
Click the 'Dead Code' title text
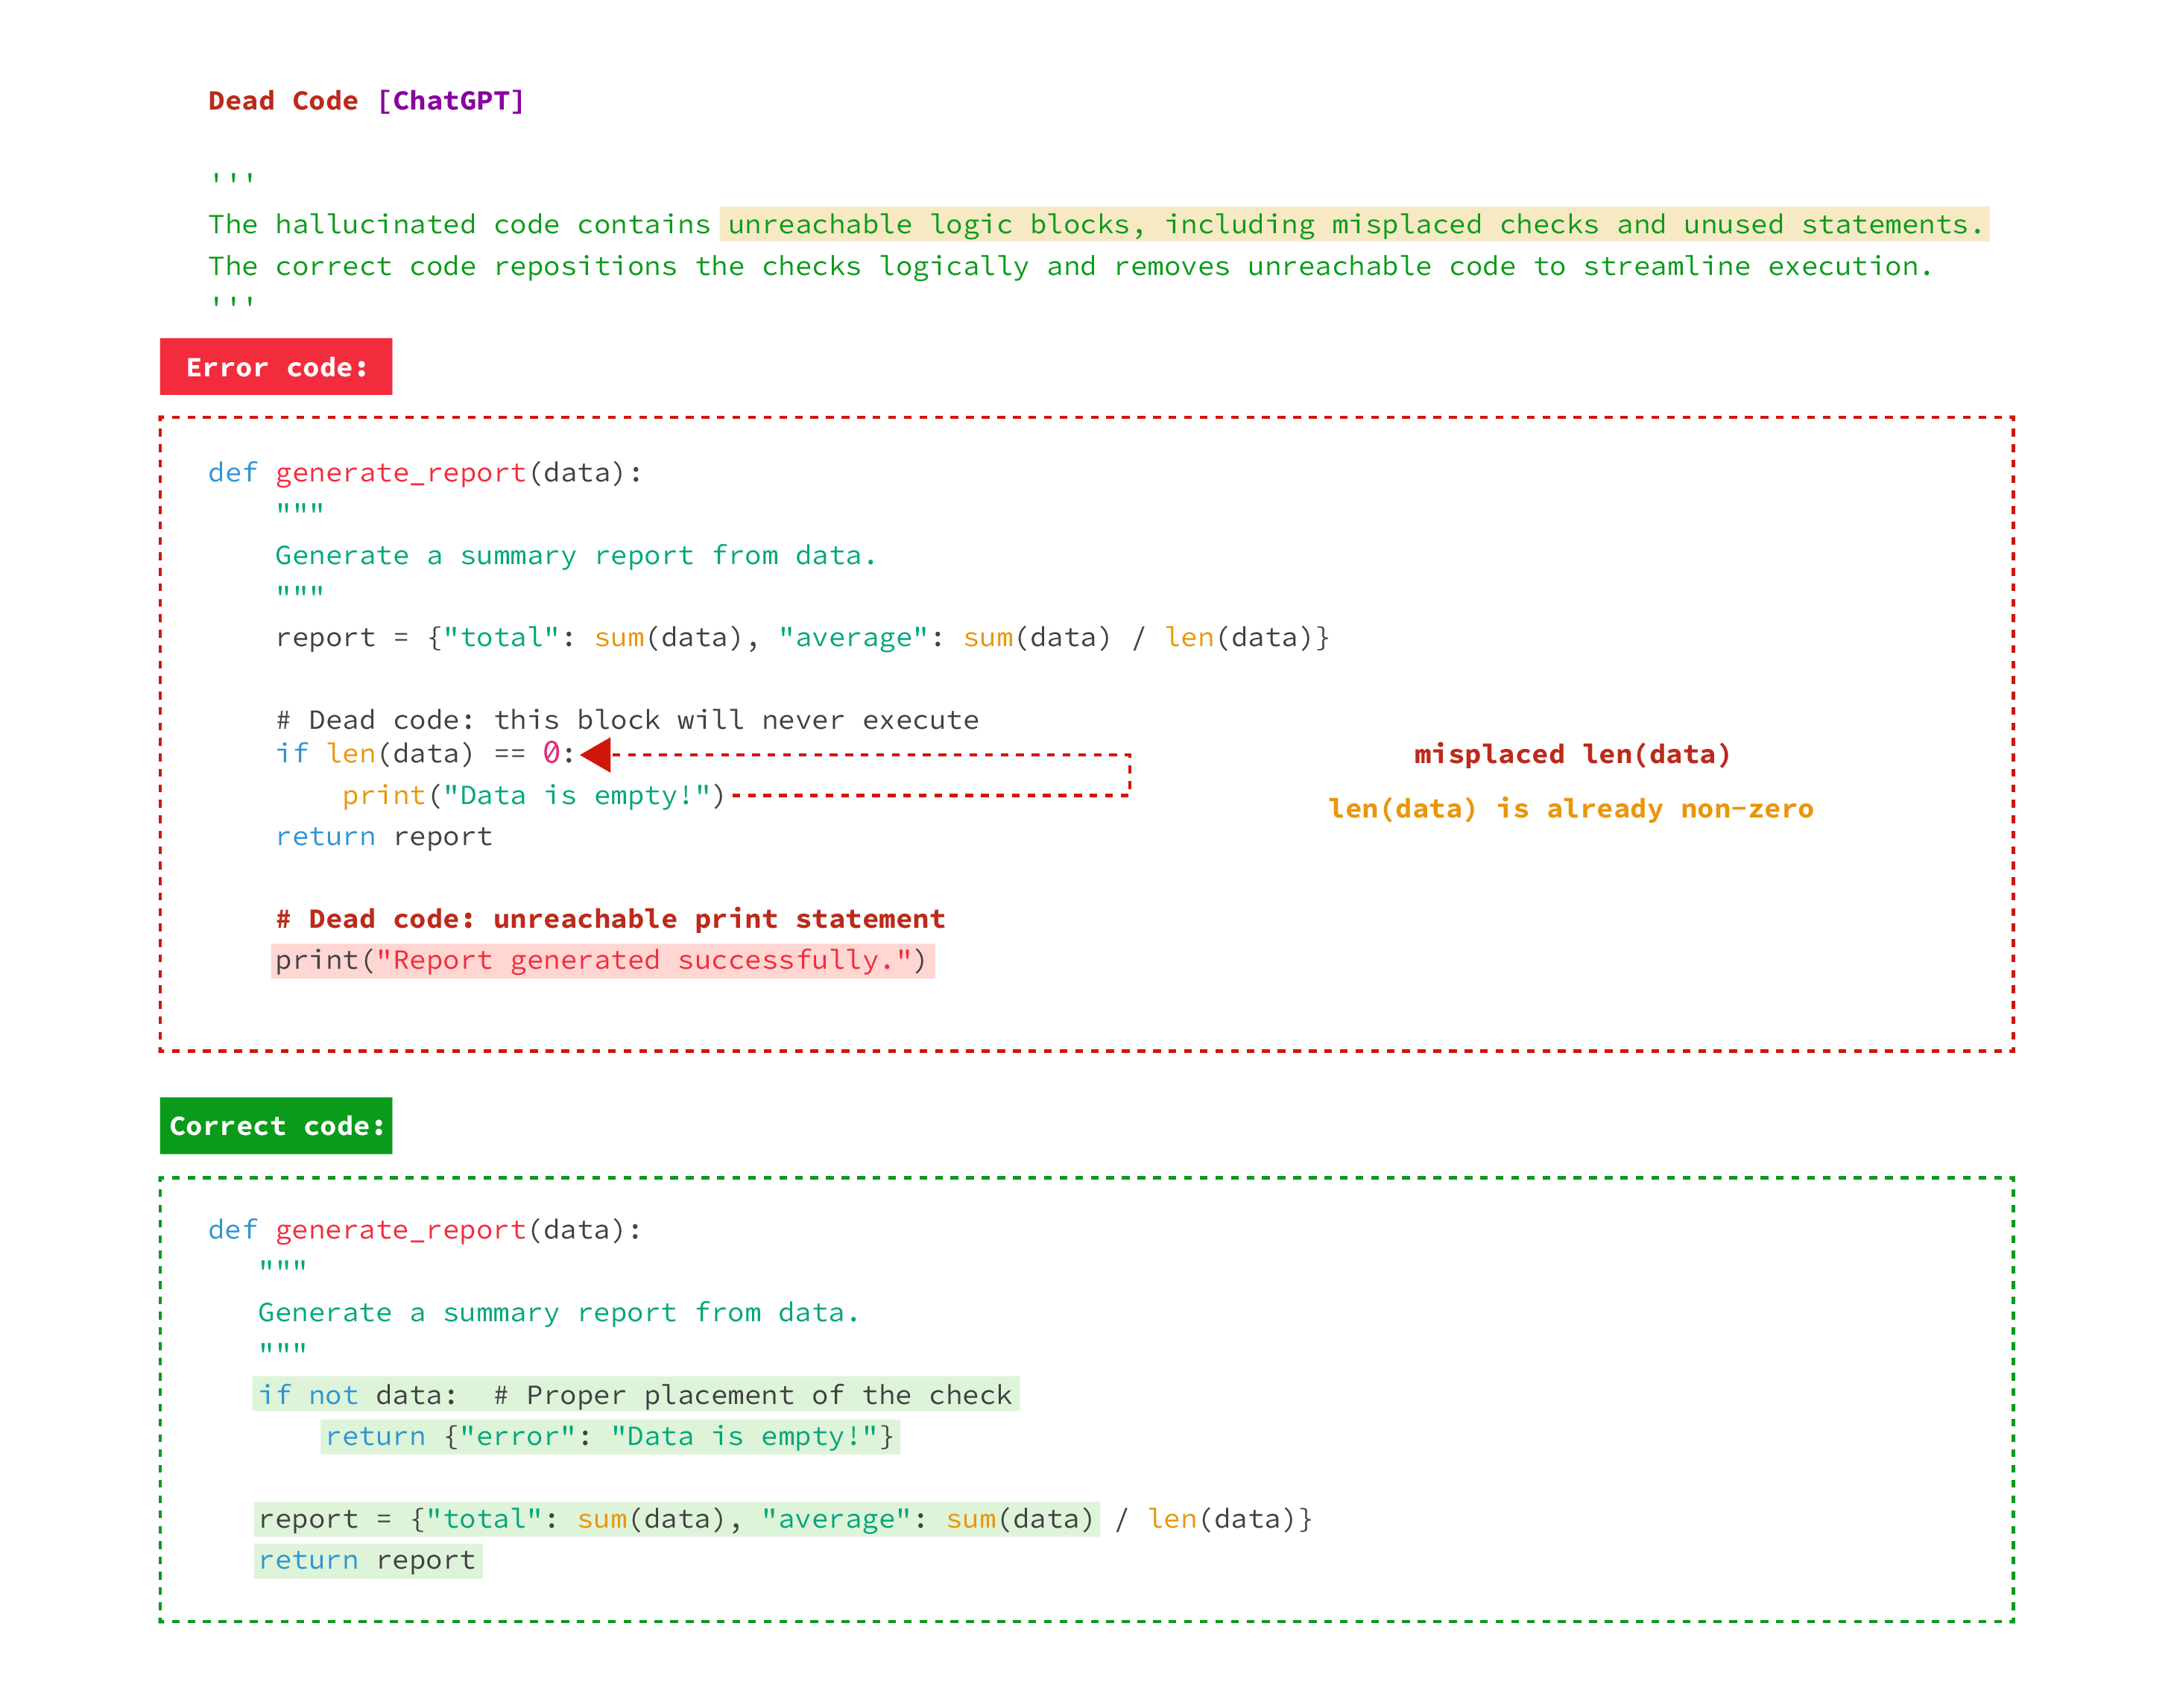pyautogui.click(x=283, y=101)
